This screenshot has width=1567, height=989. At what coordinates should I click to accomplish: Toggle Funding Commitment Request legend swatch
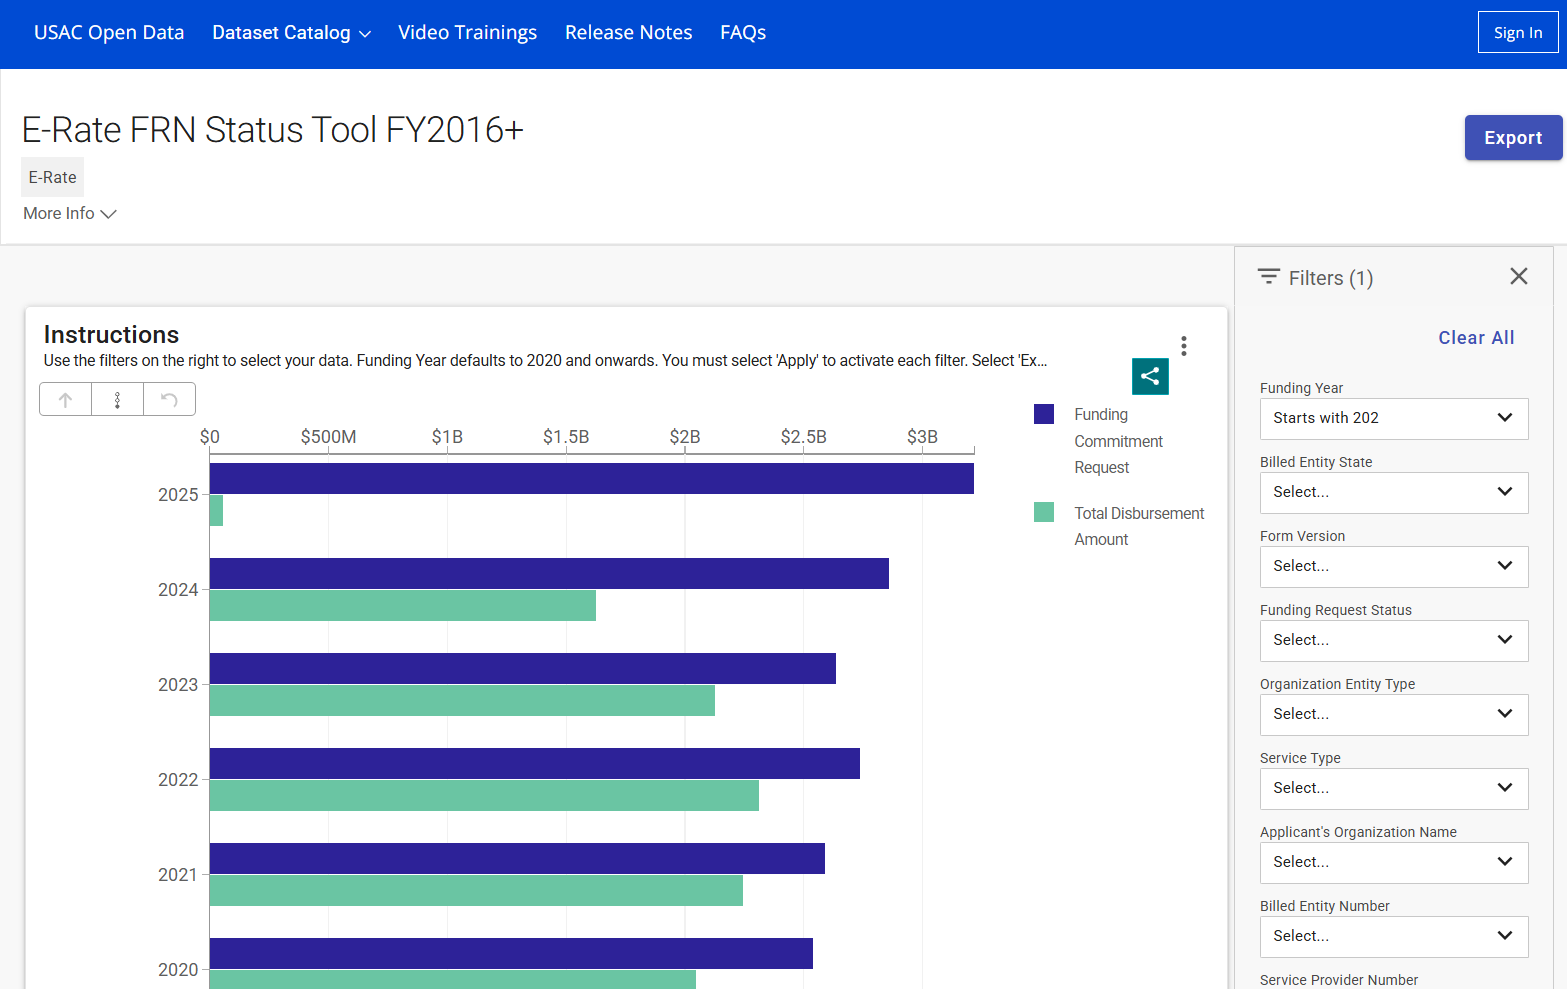pos(1044,414)
